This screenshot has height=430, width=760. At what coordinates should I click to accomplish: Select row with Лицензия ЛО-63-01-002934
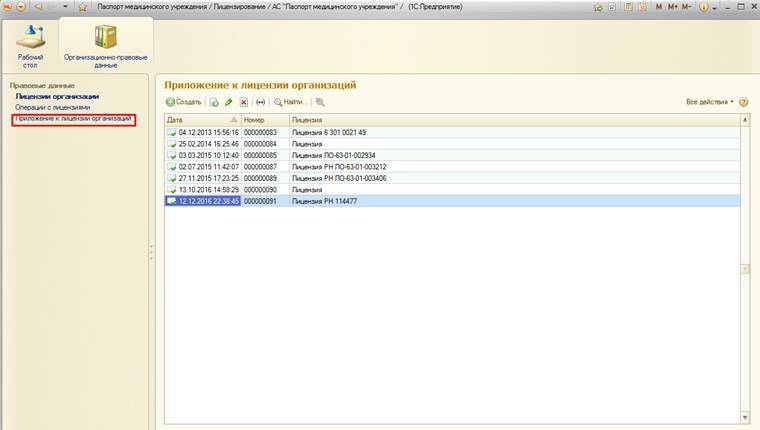[330, 155]
